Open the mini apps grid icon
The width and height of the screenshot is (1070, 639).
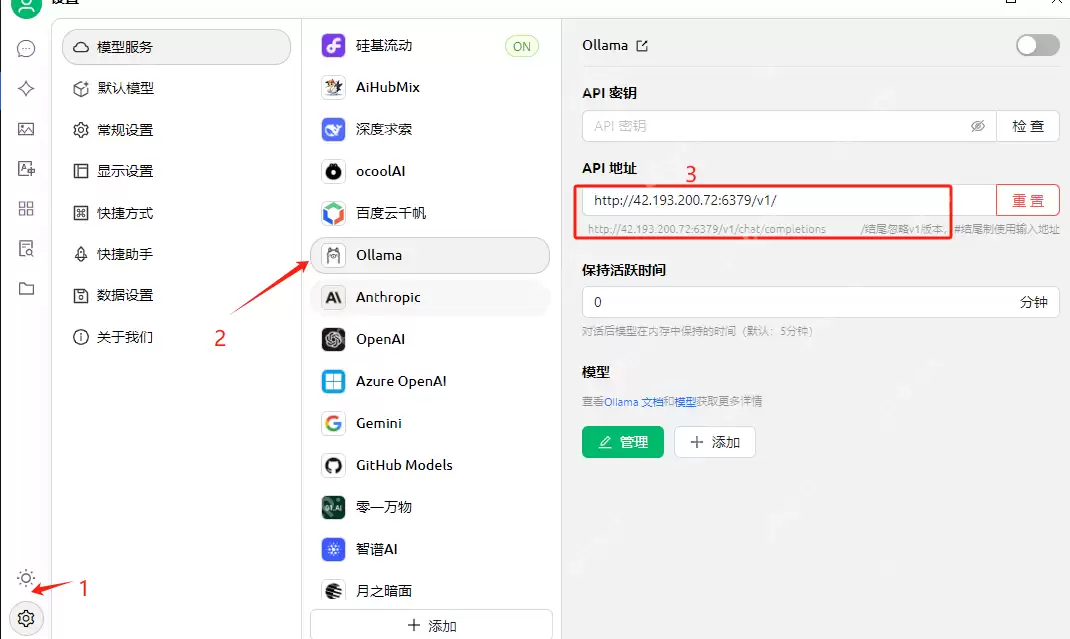26,208
